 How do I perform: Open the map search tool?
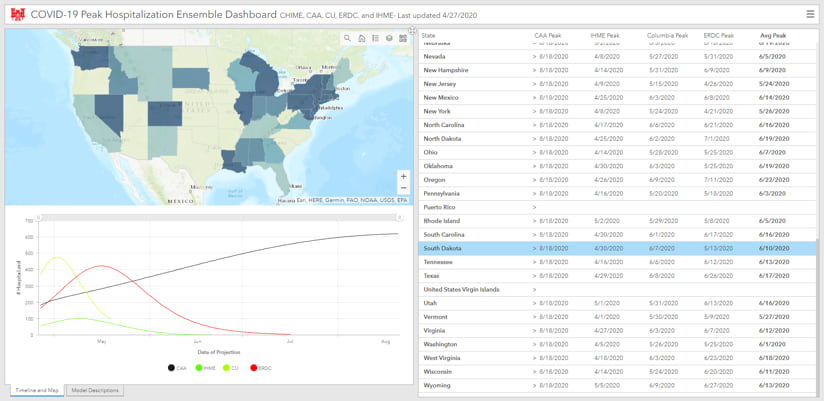point(347,38)
